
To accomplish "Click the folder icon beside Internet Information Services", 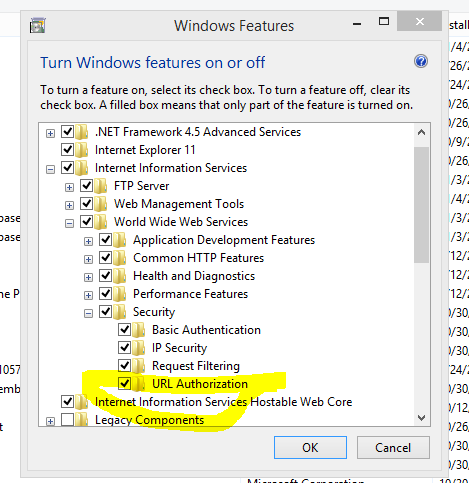I will coord(81,168).
